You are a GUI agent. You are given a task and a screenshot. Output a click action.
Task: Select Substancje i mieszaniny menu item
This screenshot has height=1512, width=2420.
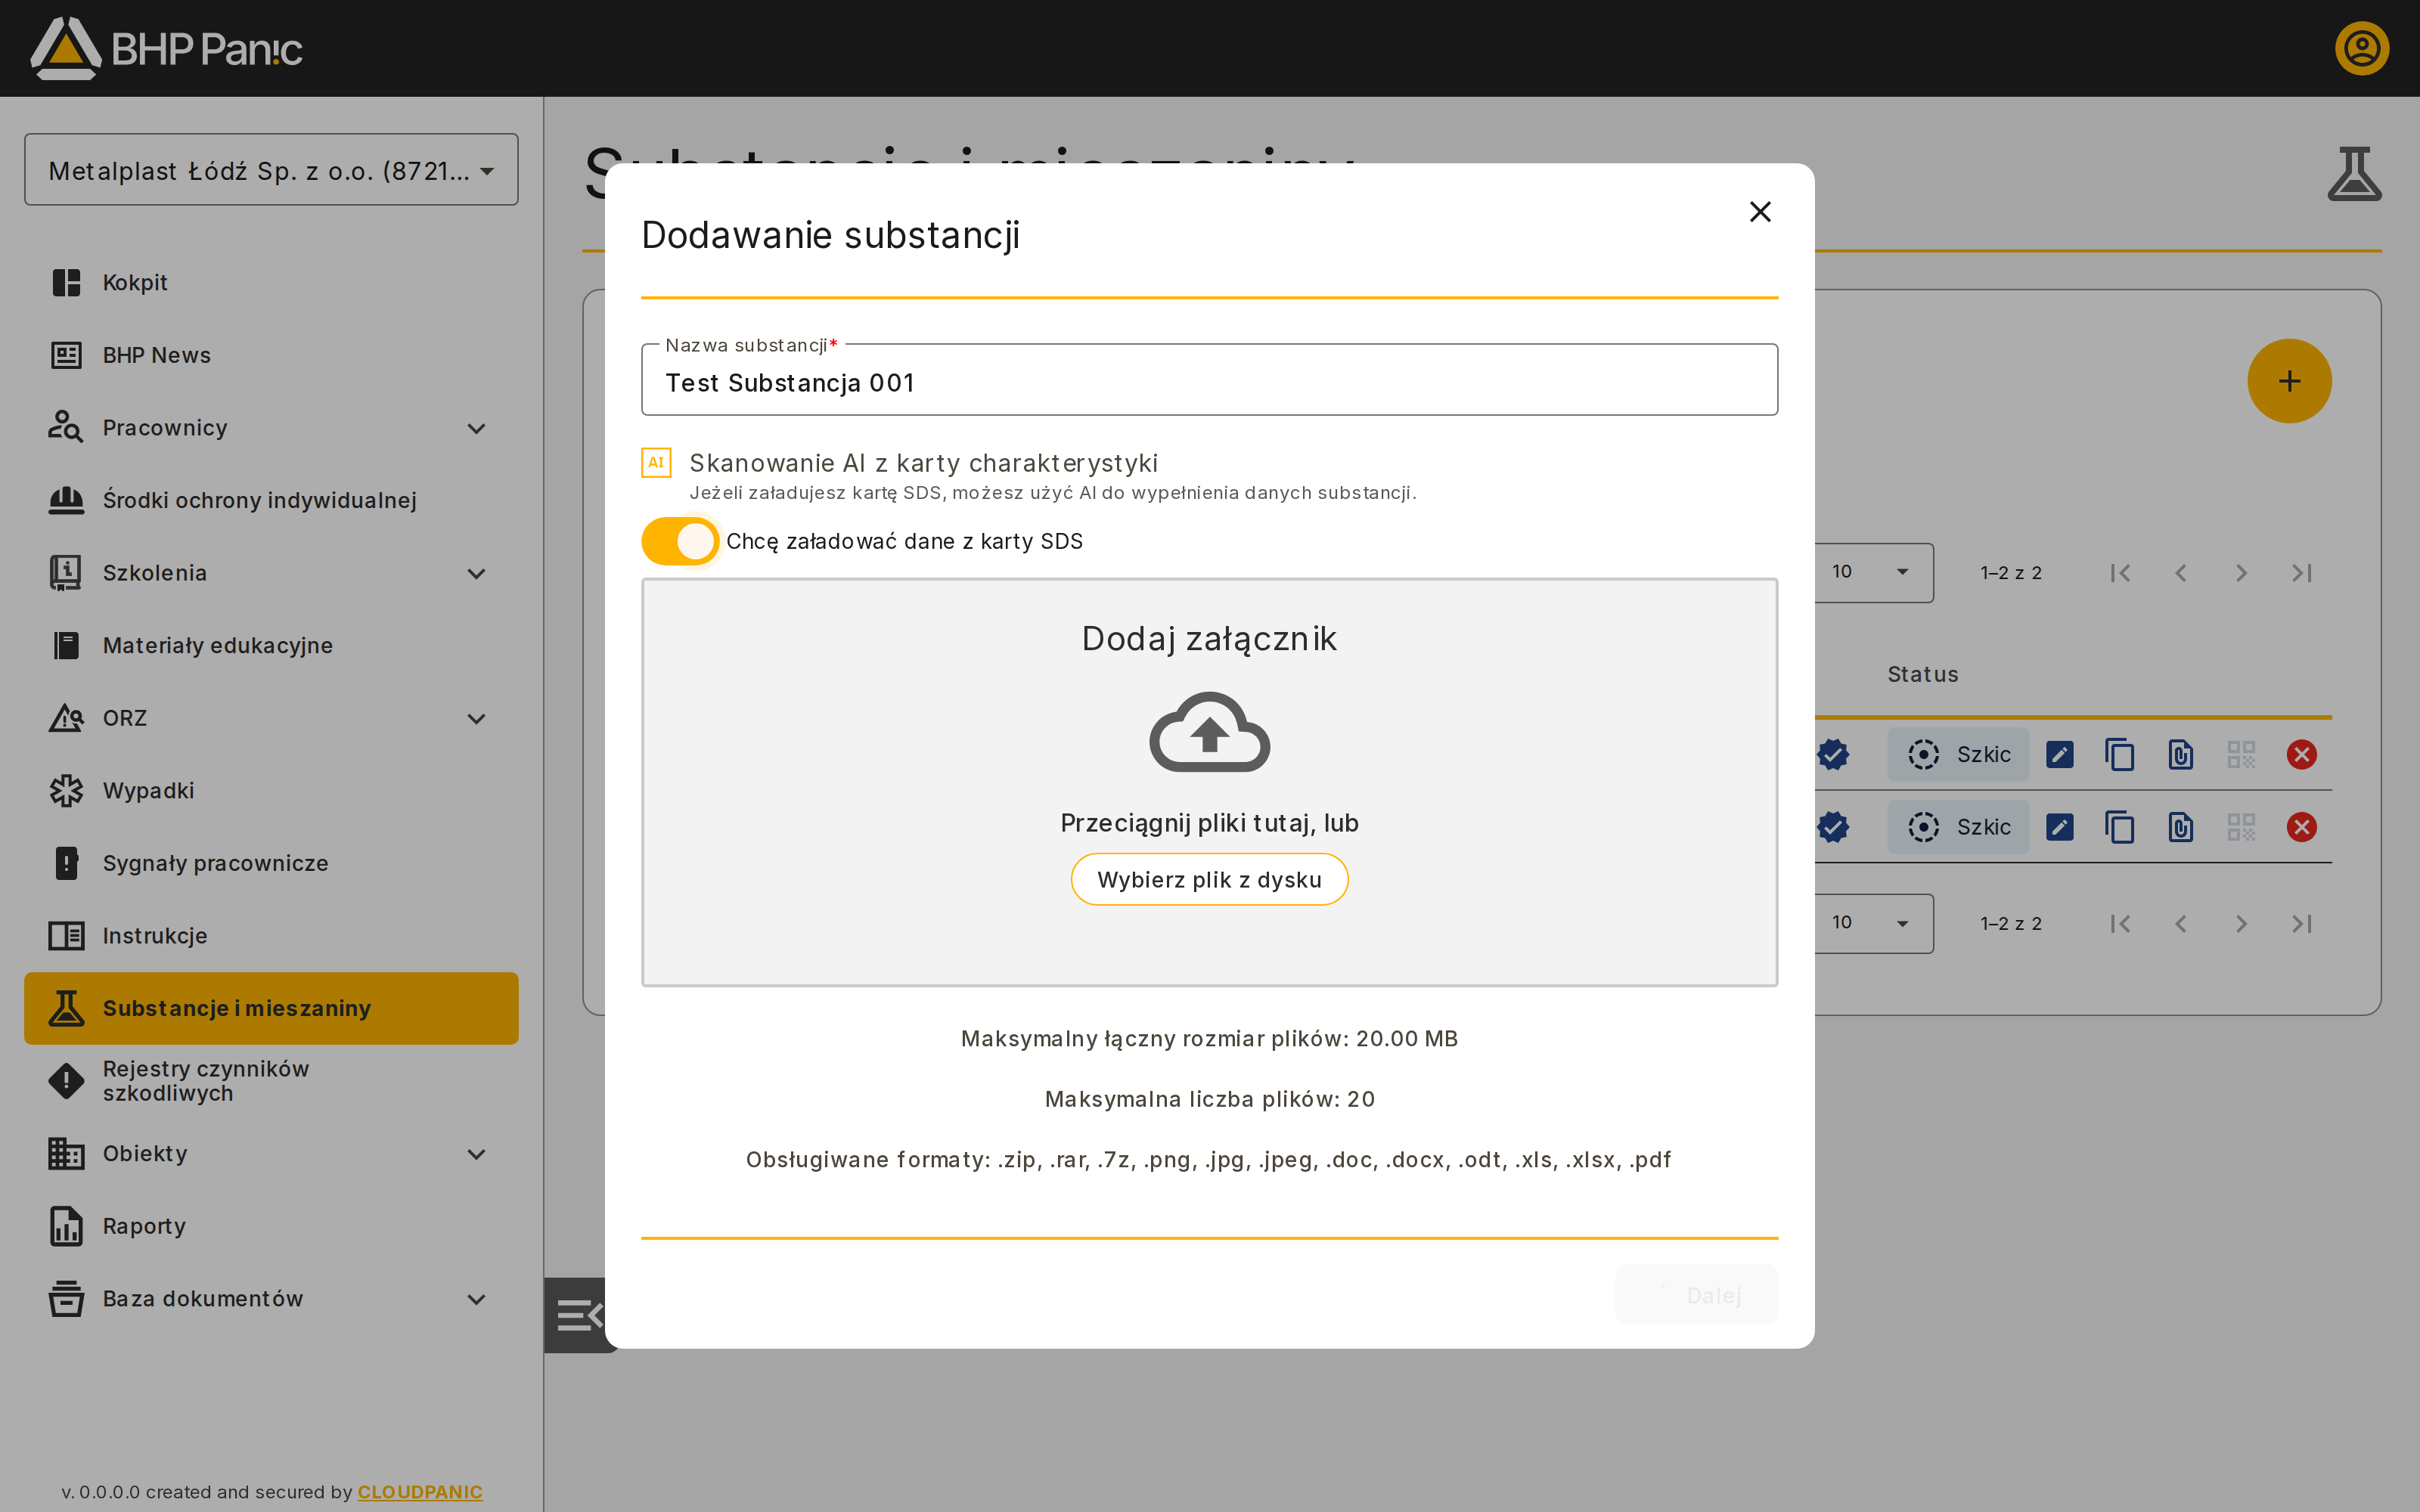pos(271,1008)
